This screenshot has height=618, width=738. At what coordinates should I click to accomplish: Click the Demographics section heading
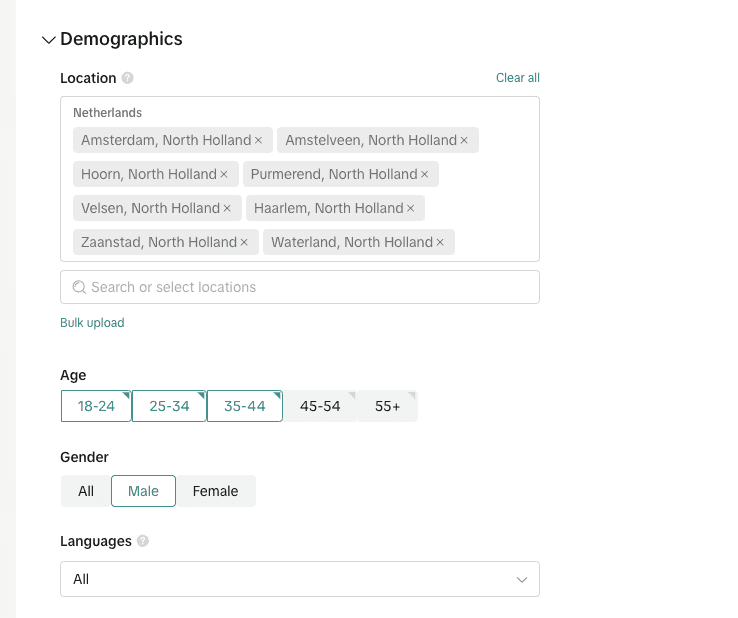pyautogui.click(x=121, y=39)
